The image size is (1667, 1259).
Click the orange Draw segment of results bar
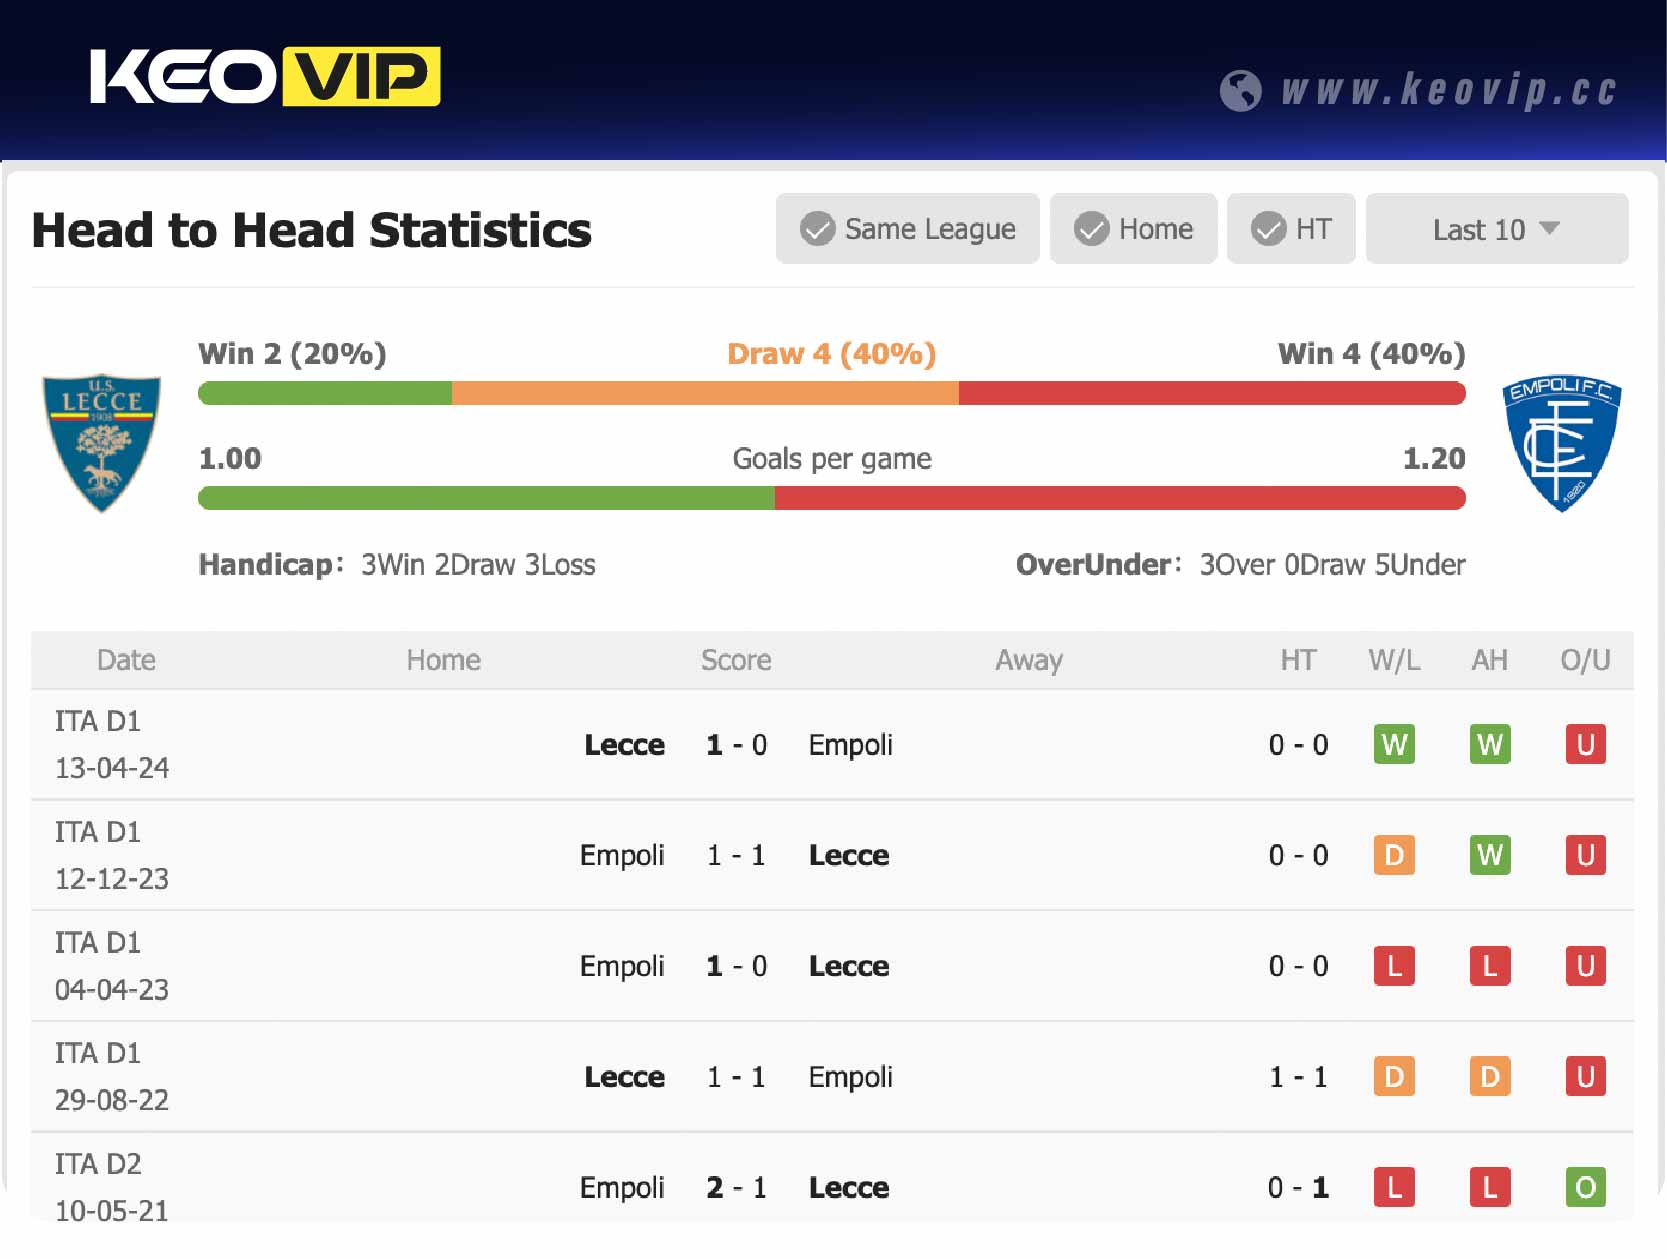[704, 393]
